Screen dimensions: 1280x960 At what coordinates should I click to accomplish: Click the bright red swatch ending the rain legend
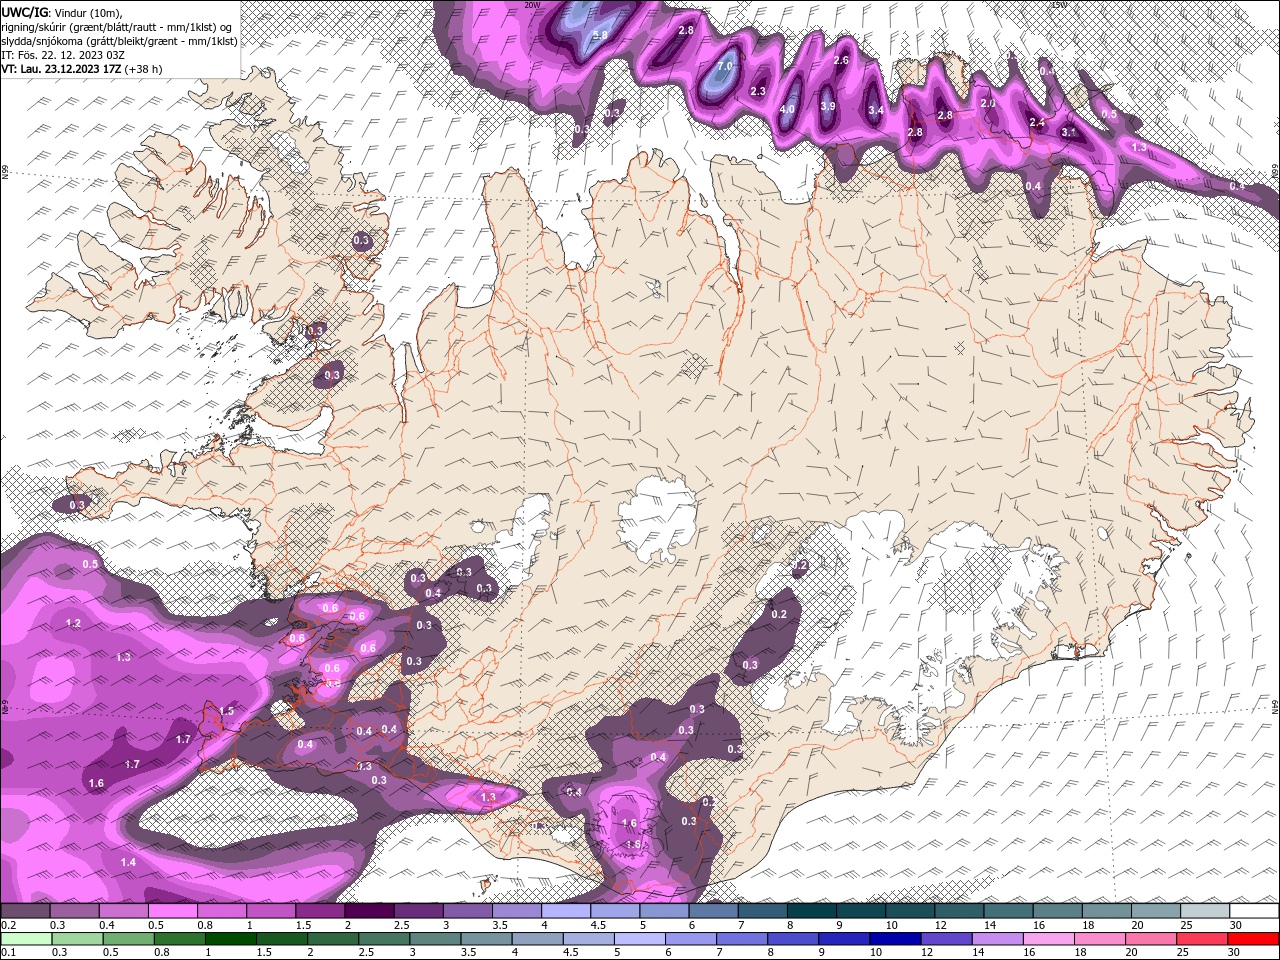point(1253,939)
